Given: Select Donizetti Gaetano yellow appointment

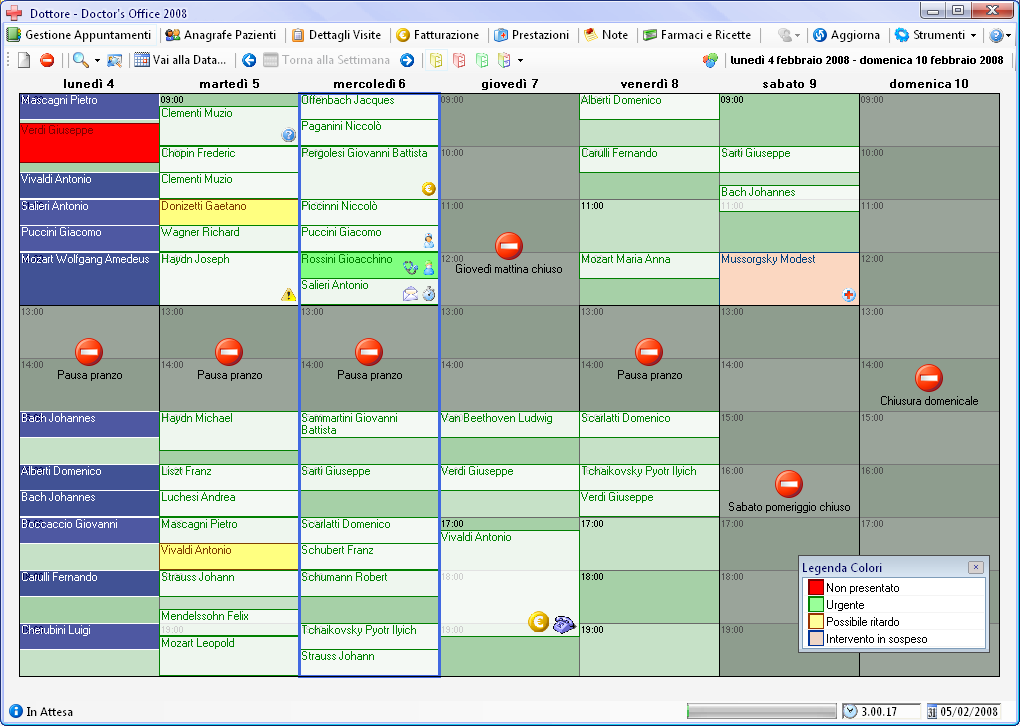Looking at the screenshot, I should (229, 212).
